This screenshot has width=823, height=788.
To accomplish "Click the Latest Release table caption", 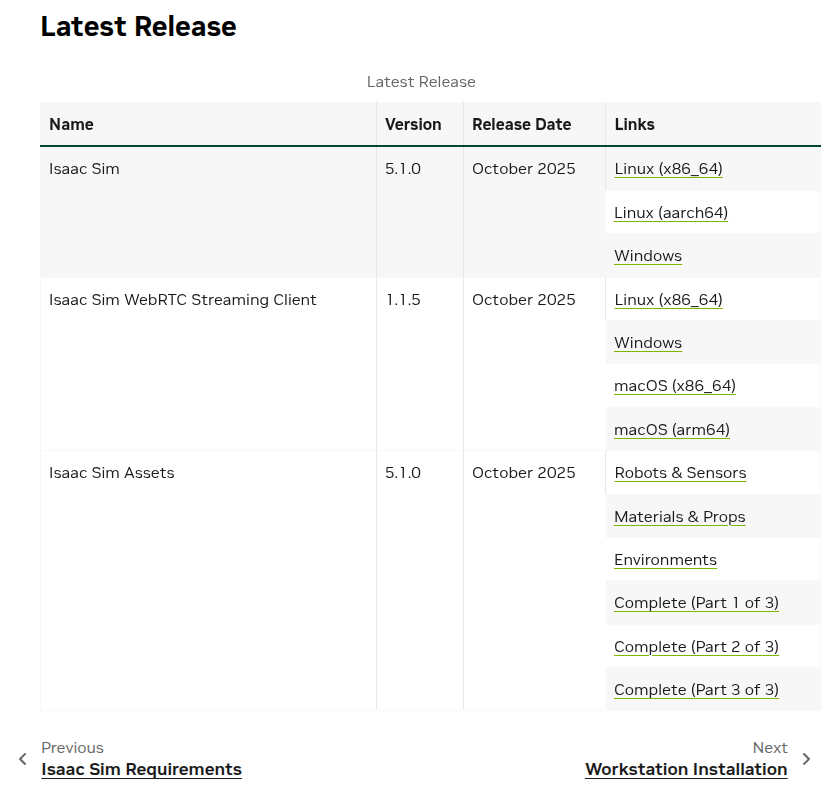I will pyautogui.click(x=421, y=82).
